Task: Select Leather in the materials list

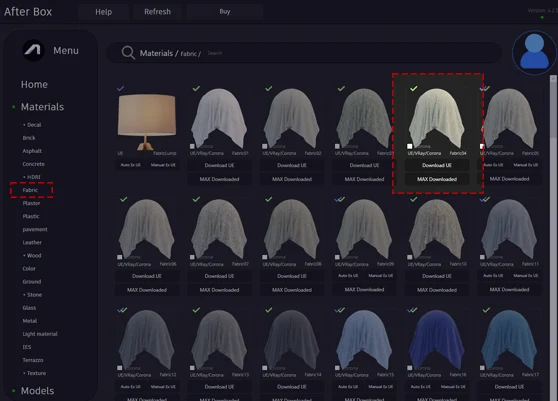Action: point(32,242)
